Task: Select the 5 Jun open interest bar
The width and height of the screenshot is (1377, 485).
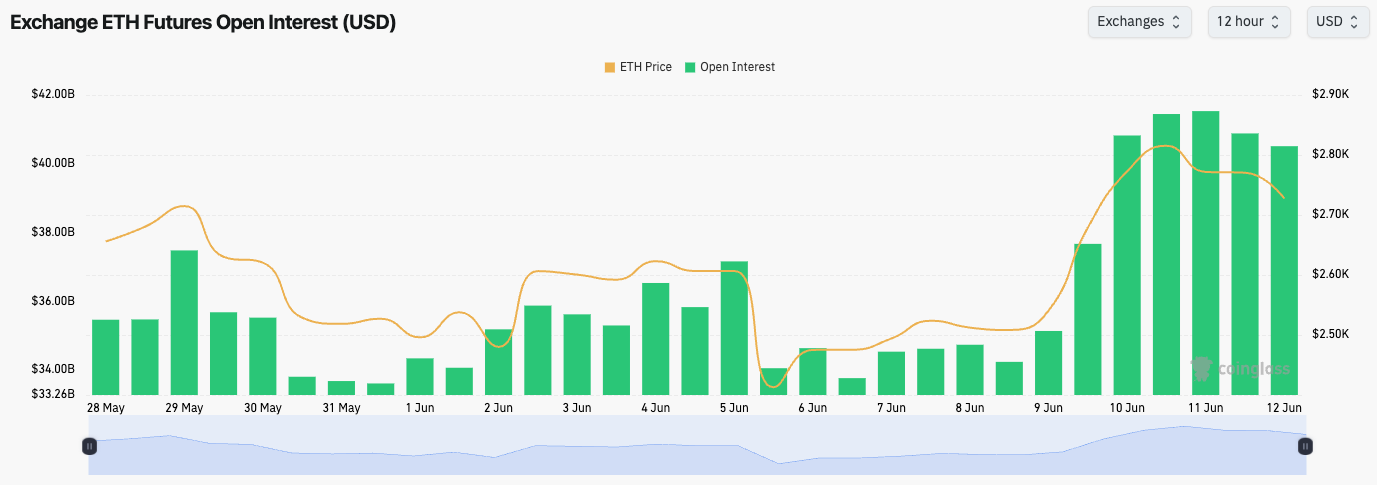Action: click(x=734, y=327)
